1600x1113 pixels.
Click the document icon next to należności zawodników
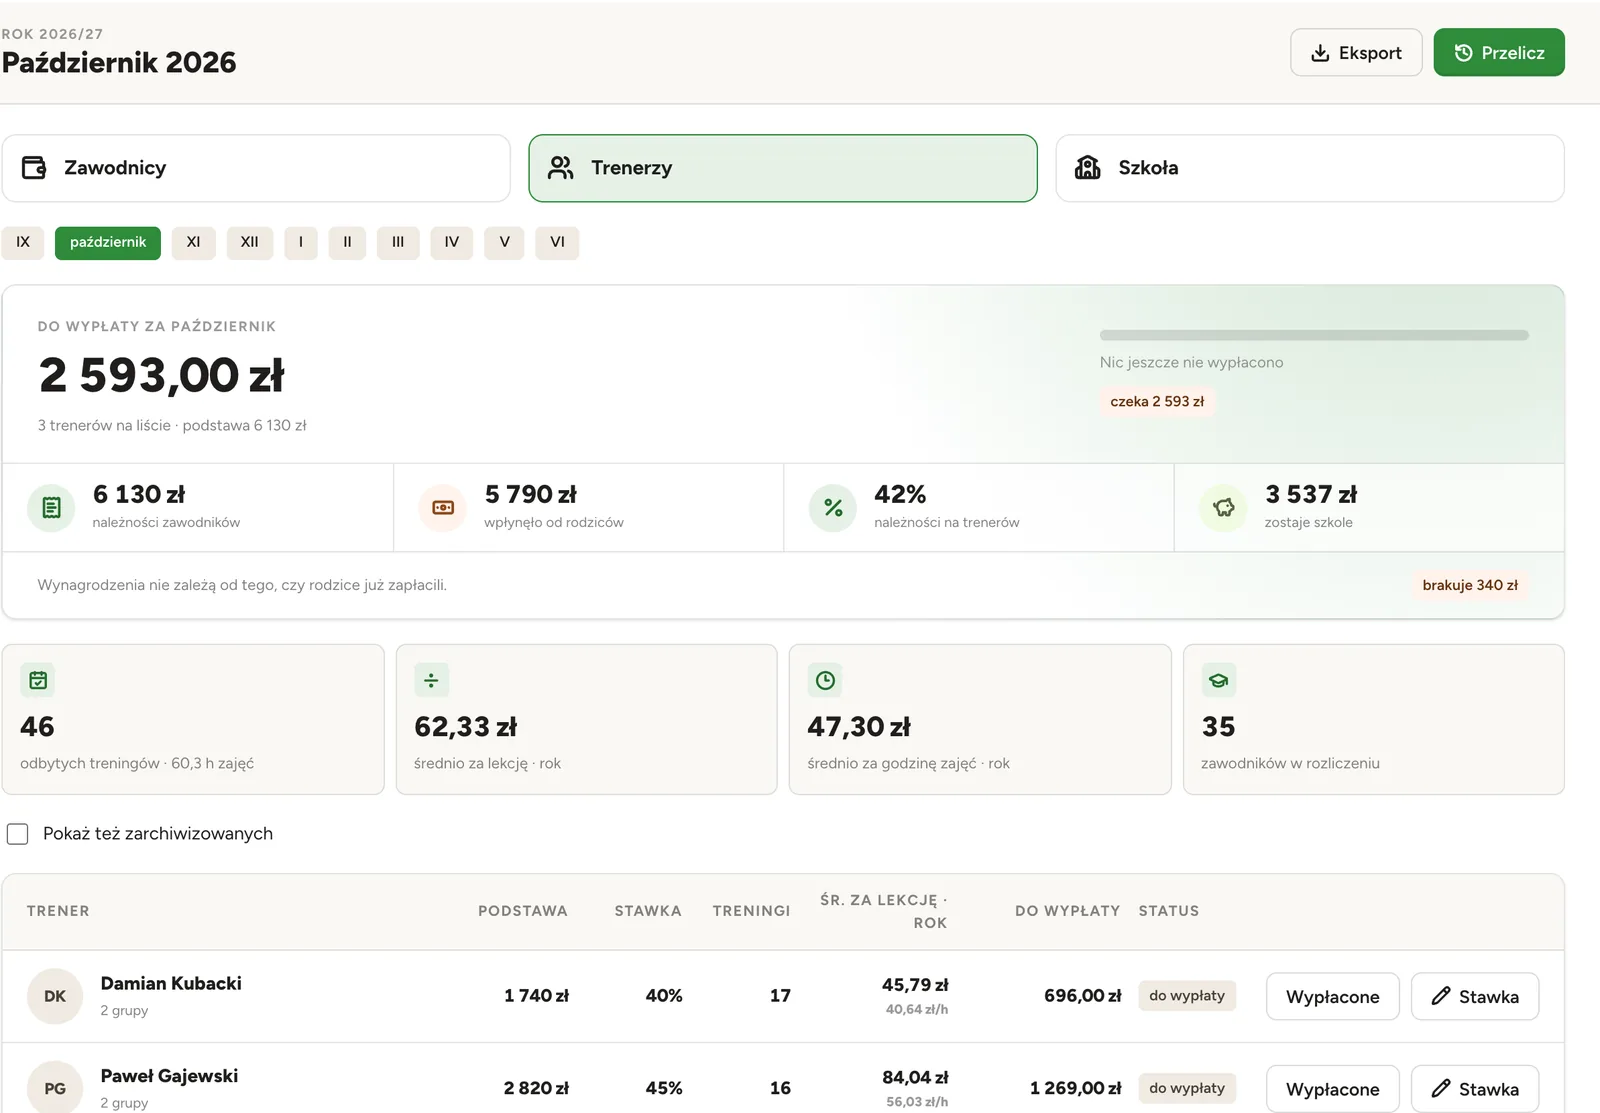pyautogui.click(x=51, y=508)
